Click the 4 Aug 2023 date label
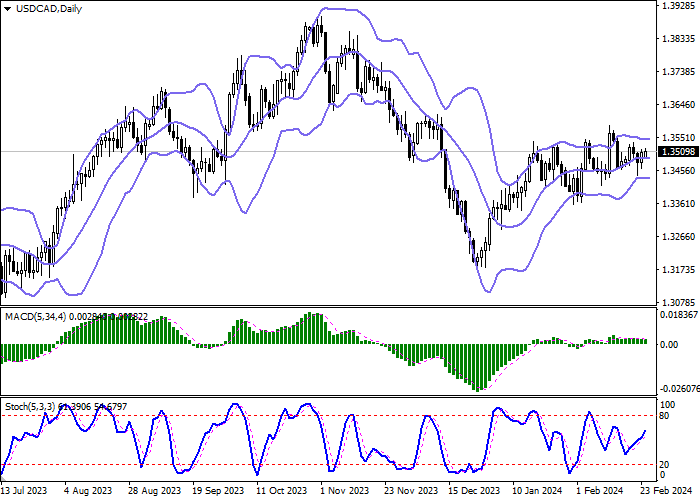This screenshot has height=500, width=700. pos(88,491)
